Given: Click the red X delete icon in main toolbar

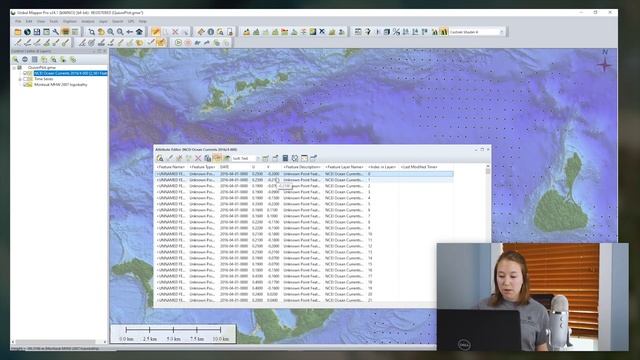Looking at the screenshot, I should [x=175, y=32].
